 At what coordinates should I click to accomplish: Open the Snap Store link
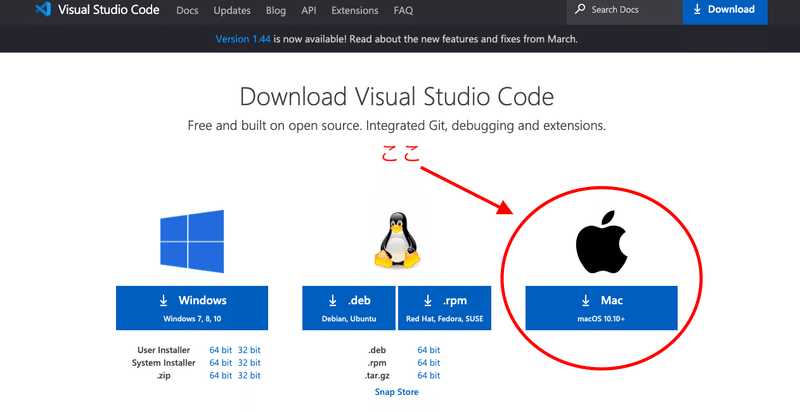[x=396, y=392]
